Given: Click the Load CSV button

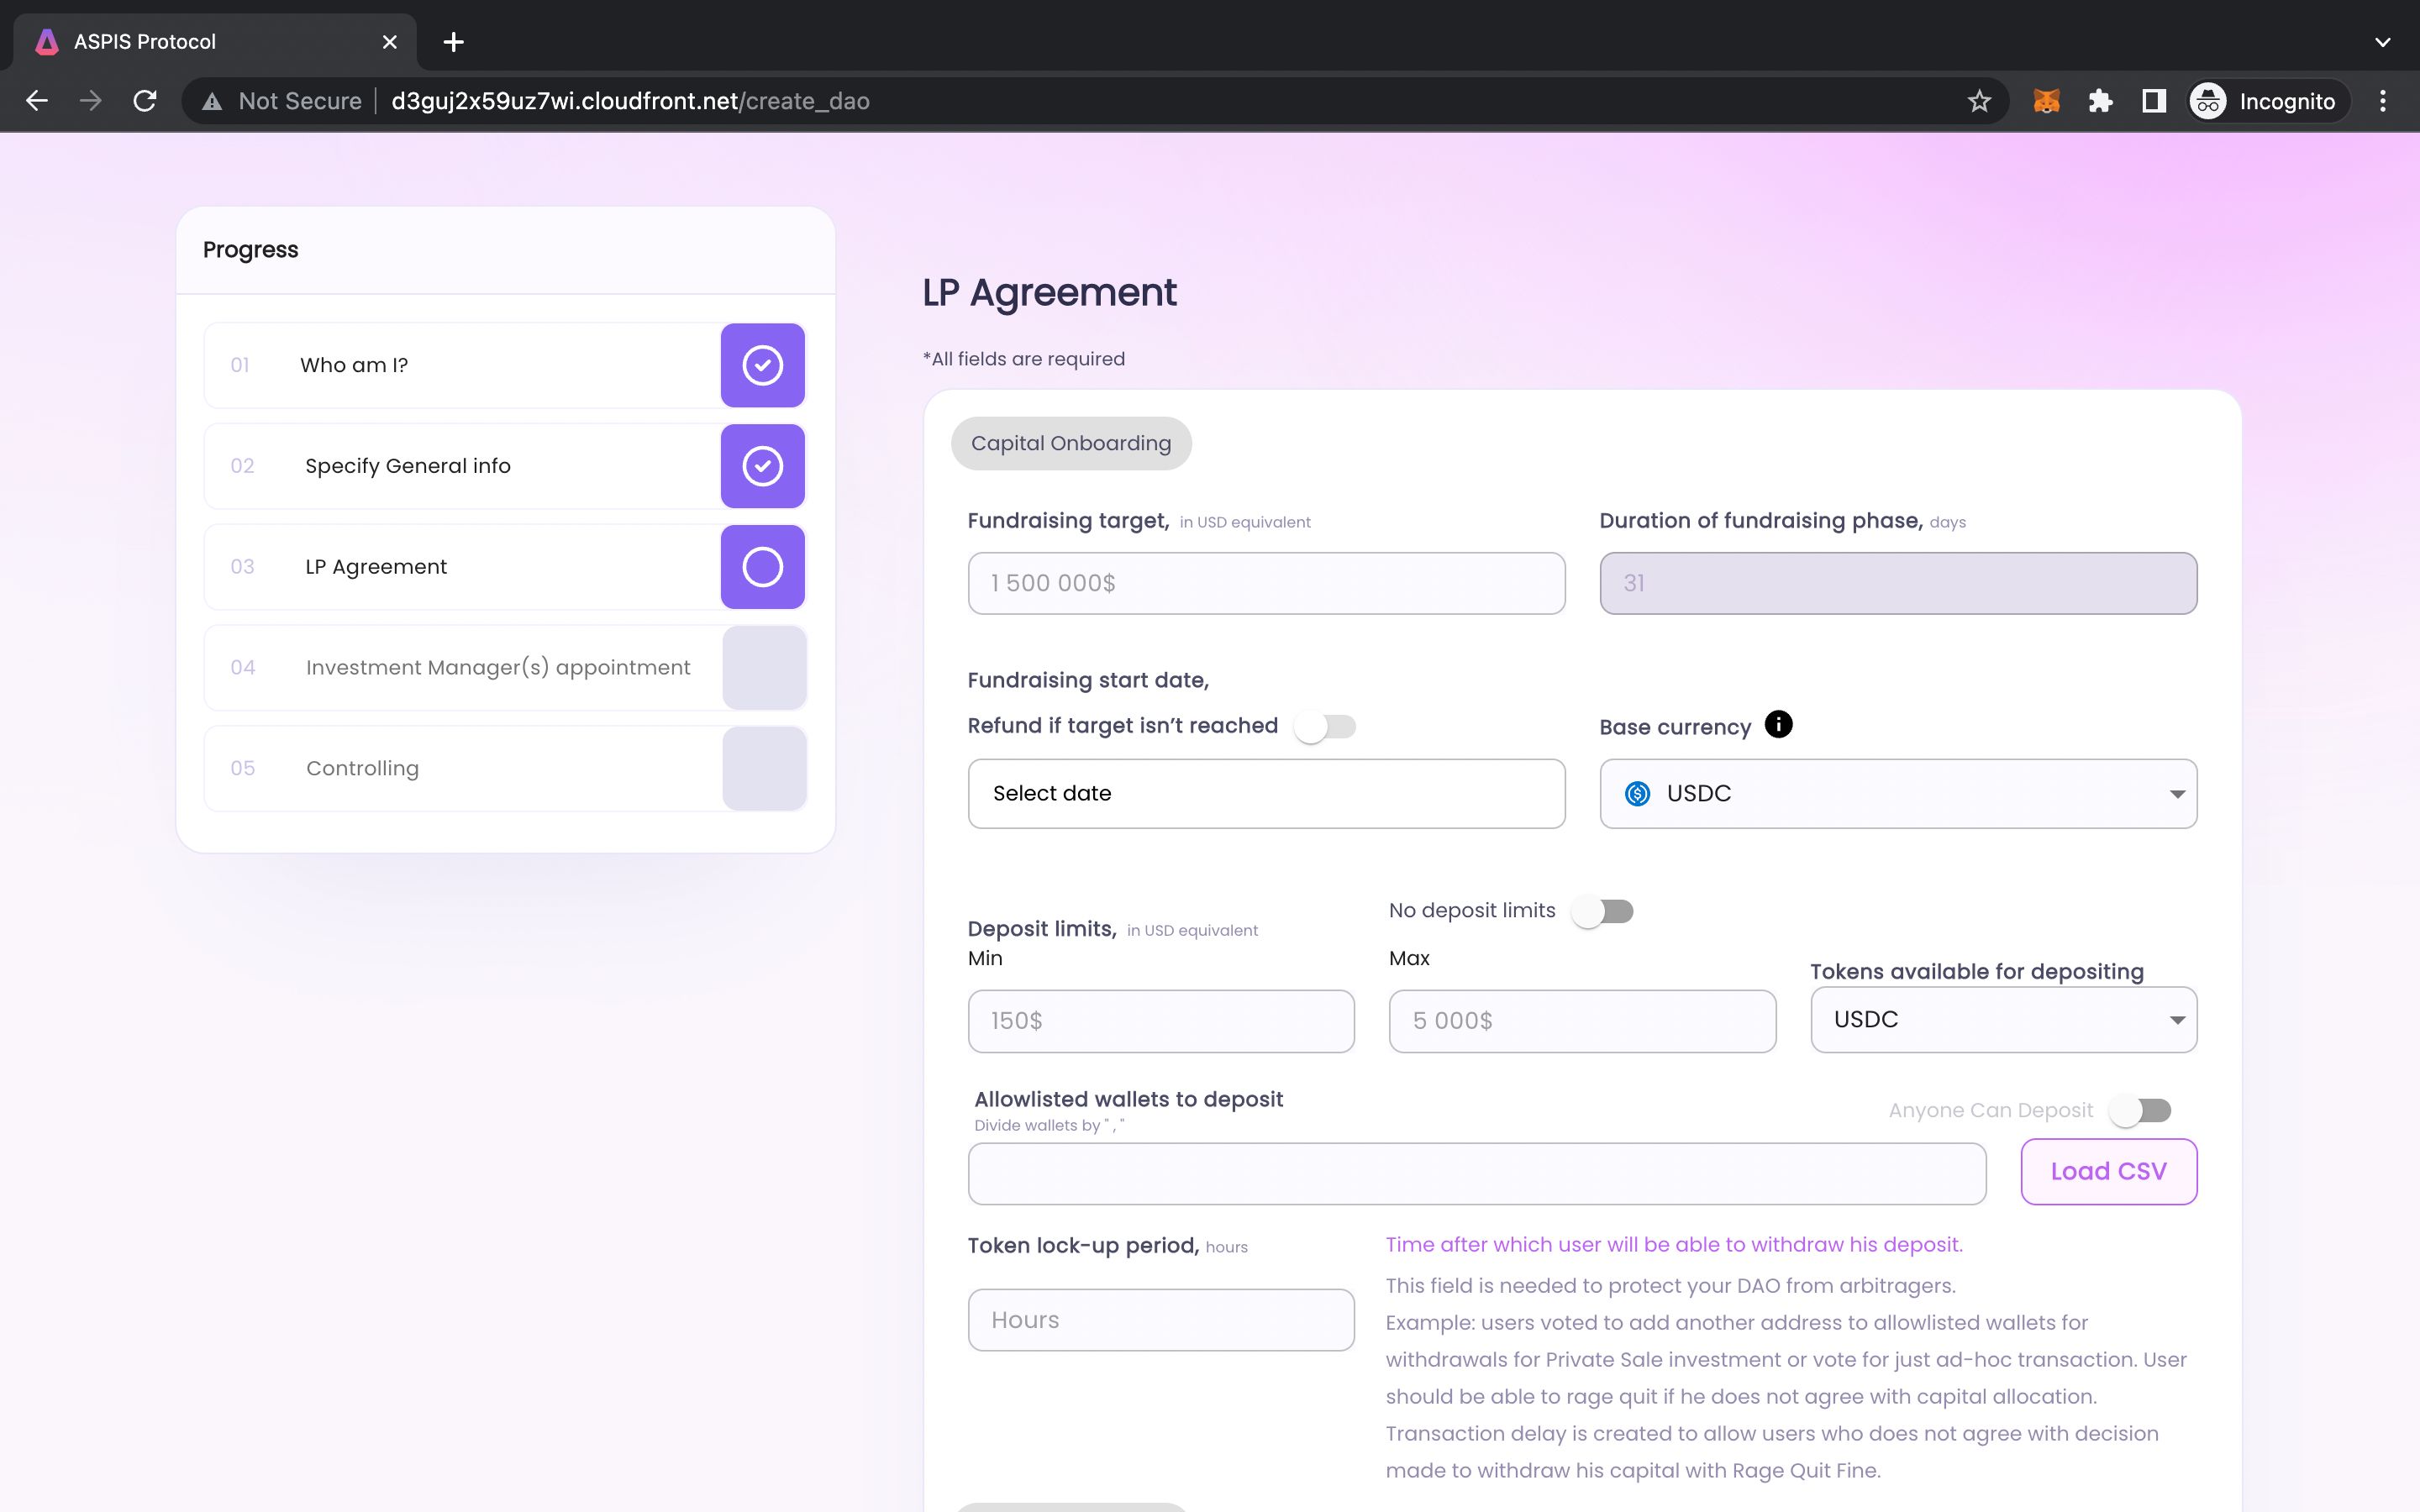Looking at the screenshot, I should point(2108,1171).
